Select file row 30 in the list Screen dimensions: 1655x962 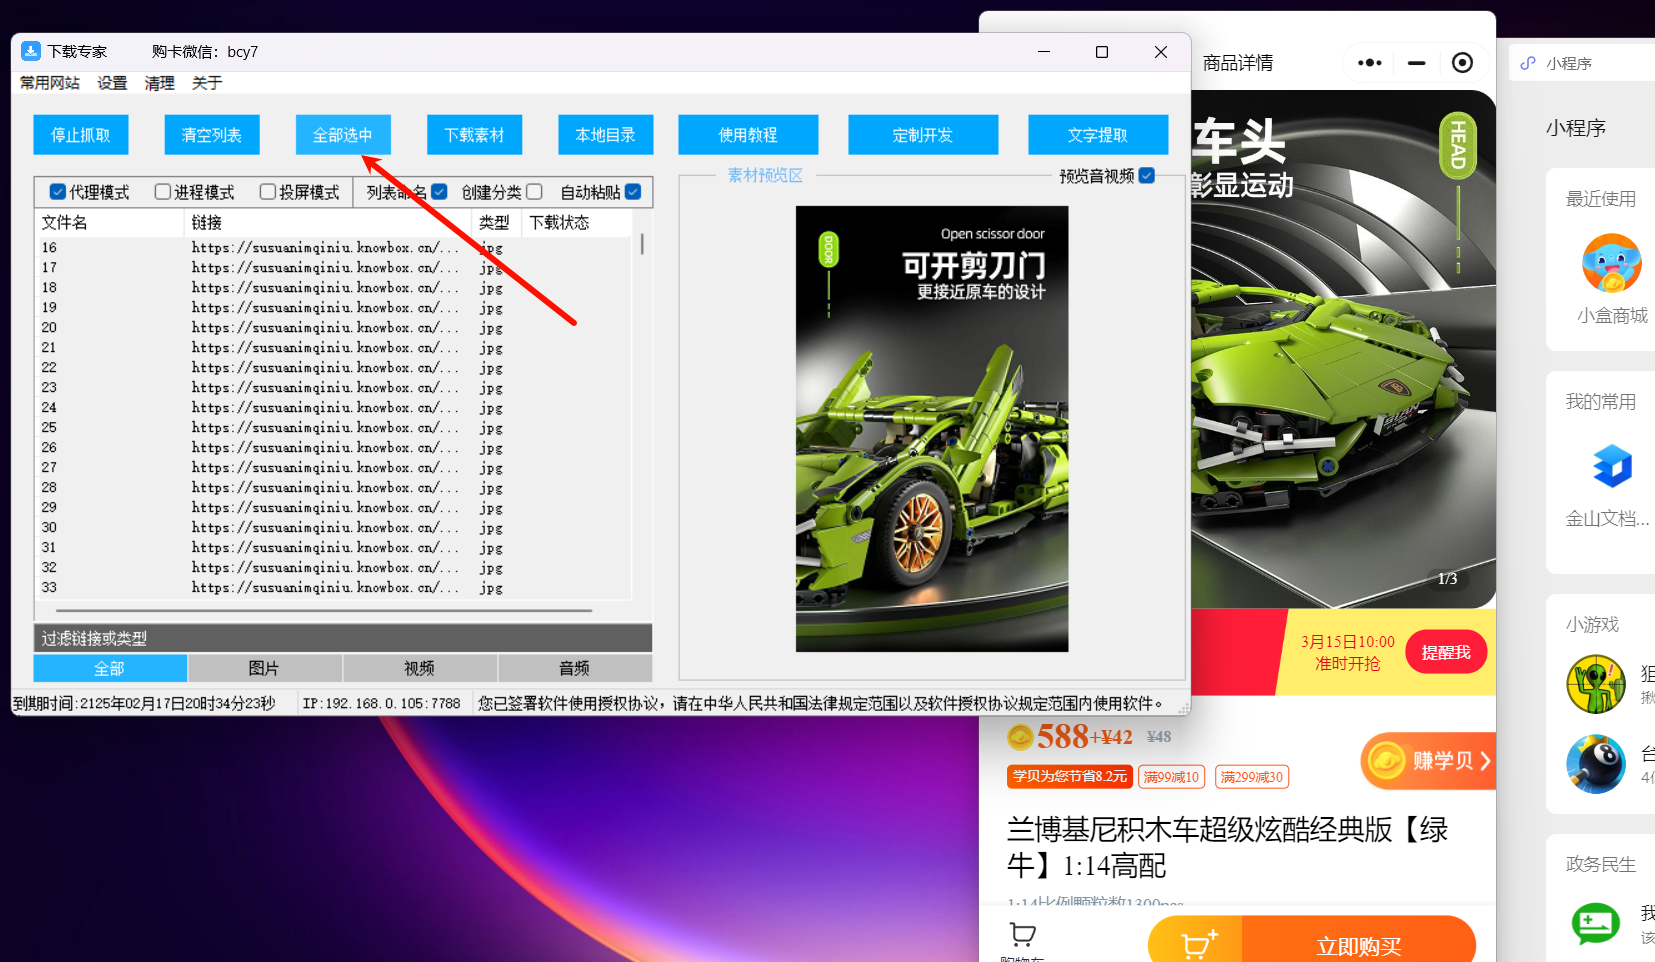(335, 527)
